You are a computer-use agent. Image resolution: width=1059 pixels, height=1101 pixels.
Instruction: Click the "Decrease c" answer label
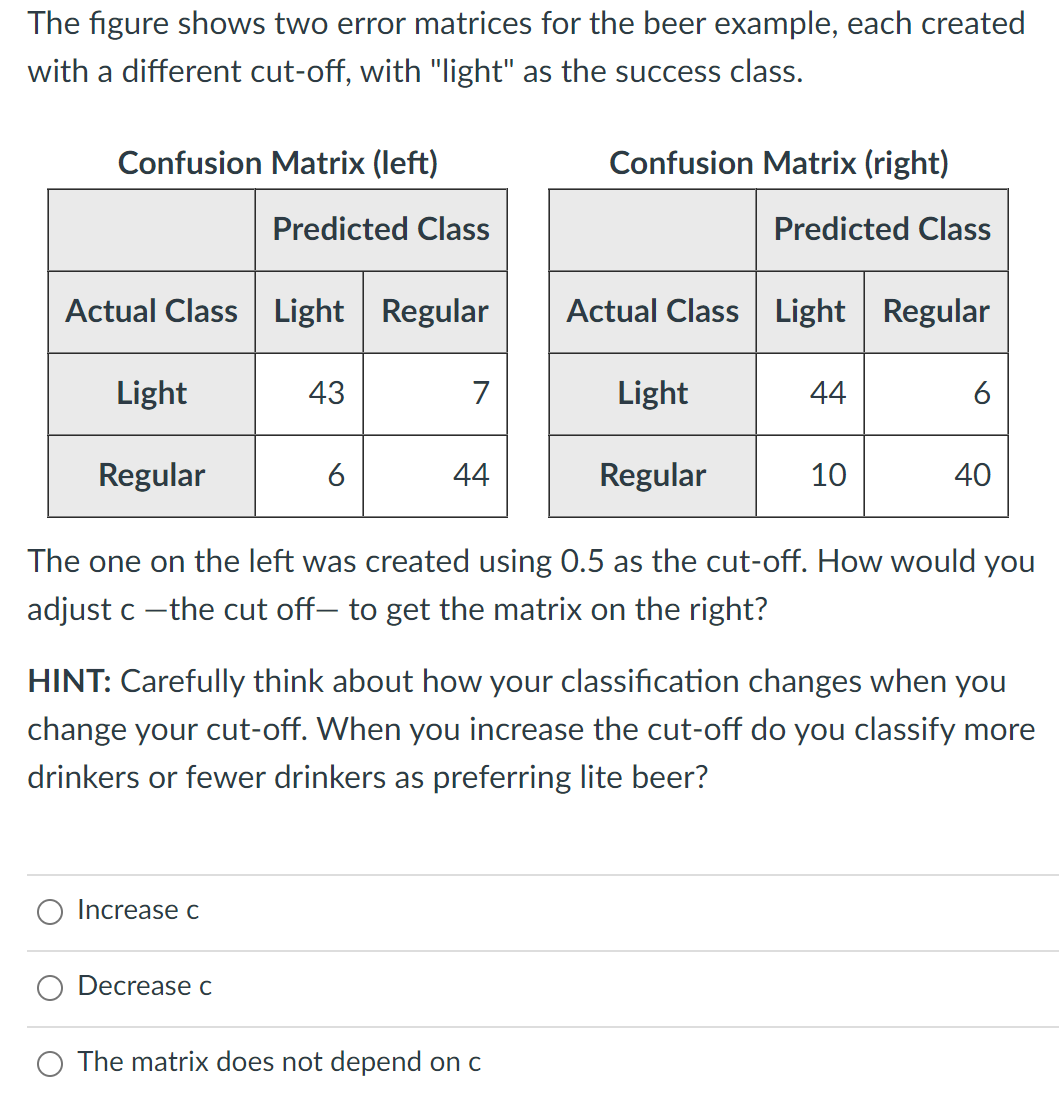[x=144, y=987]
